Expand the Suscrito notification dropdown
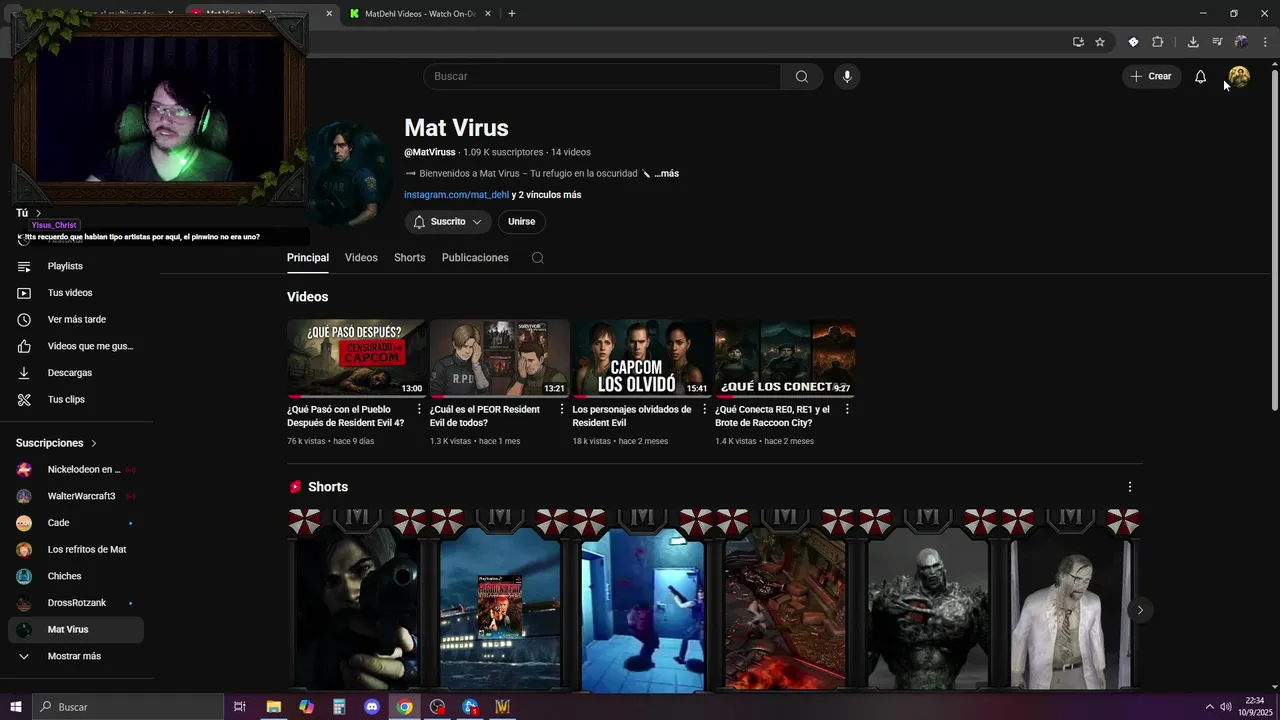1280x720 pixels. 448,222
